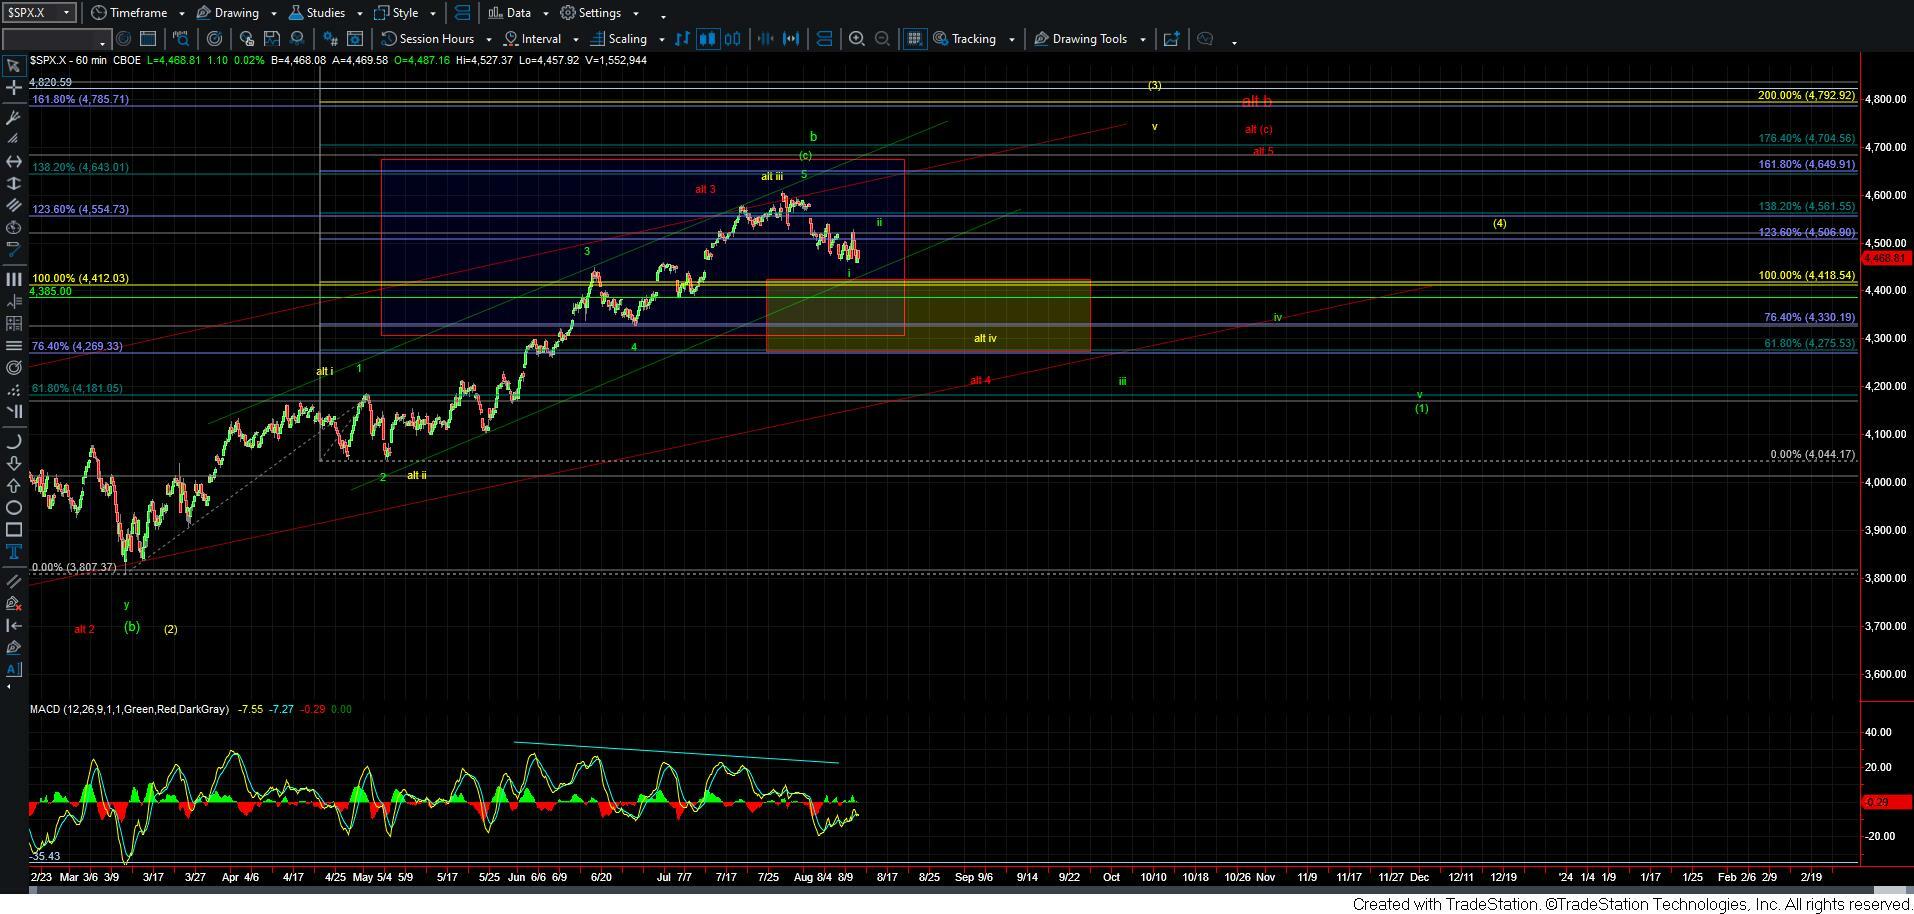Viewport: 1914px width, 914px height.
Task: Expand the Interval dropdown arrow
Action: (576, 40)
